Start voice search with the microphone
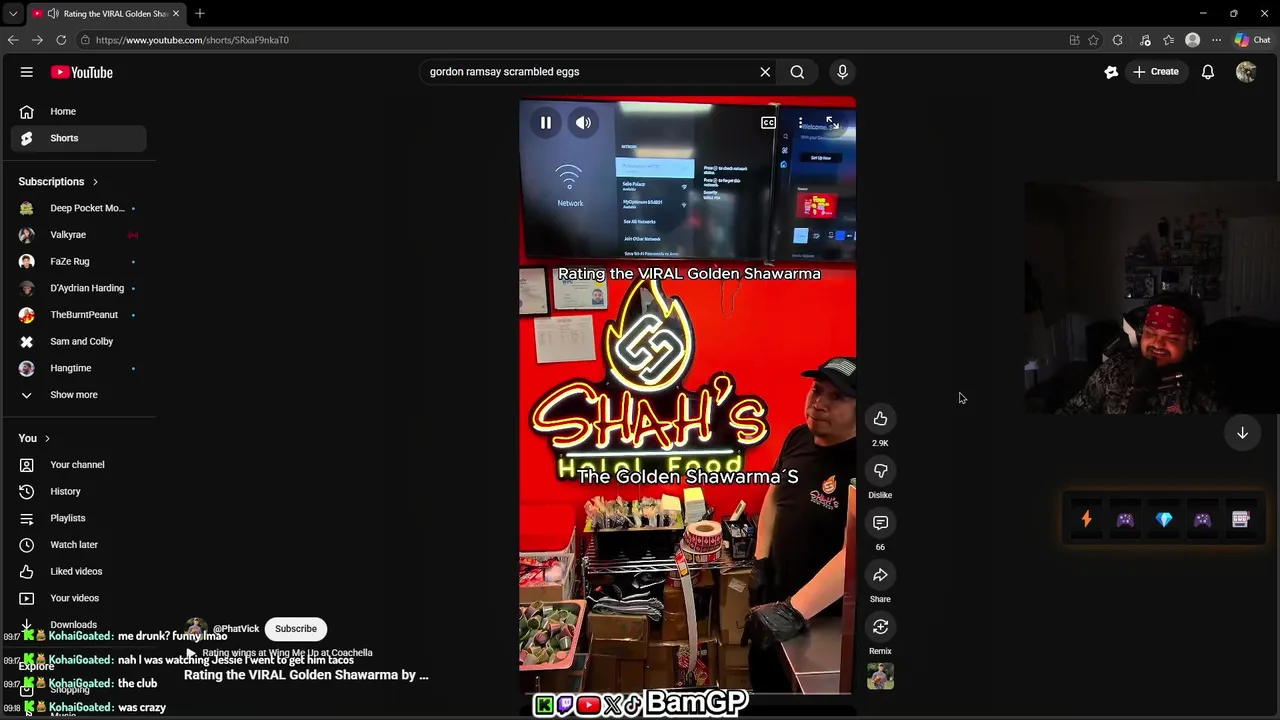 842,72
